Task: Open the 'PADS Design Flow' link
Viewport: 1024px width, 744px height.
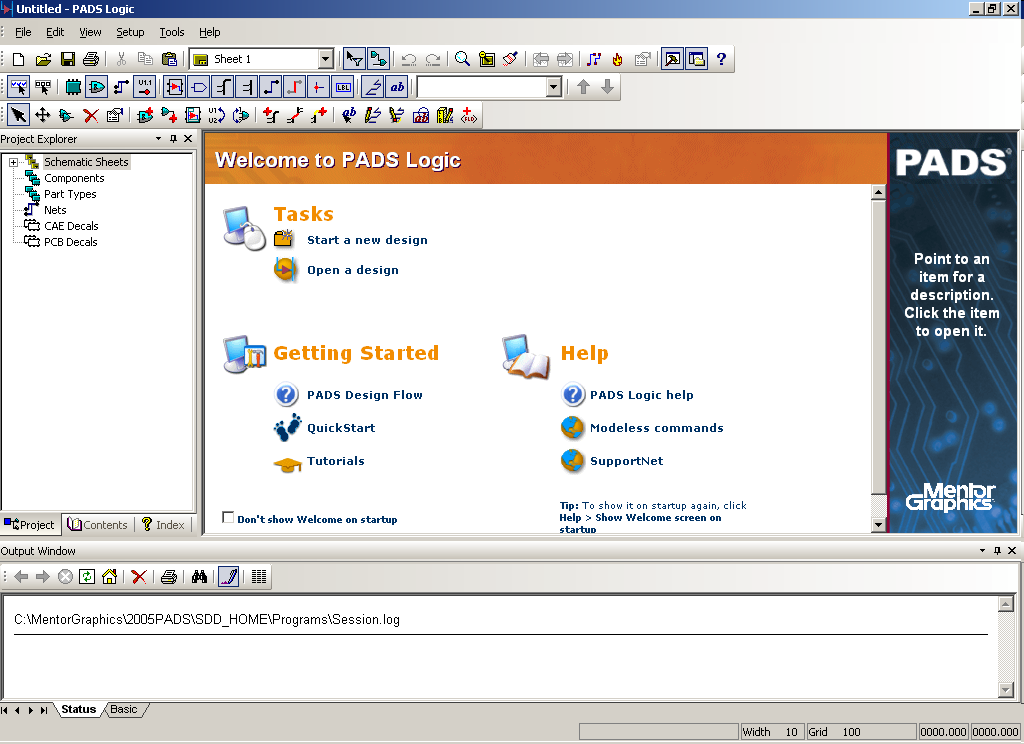Action: [x=364, y=395]
